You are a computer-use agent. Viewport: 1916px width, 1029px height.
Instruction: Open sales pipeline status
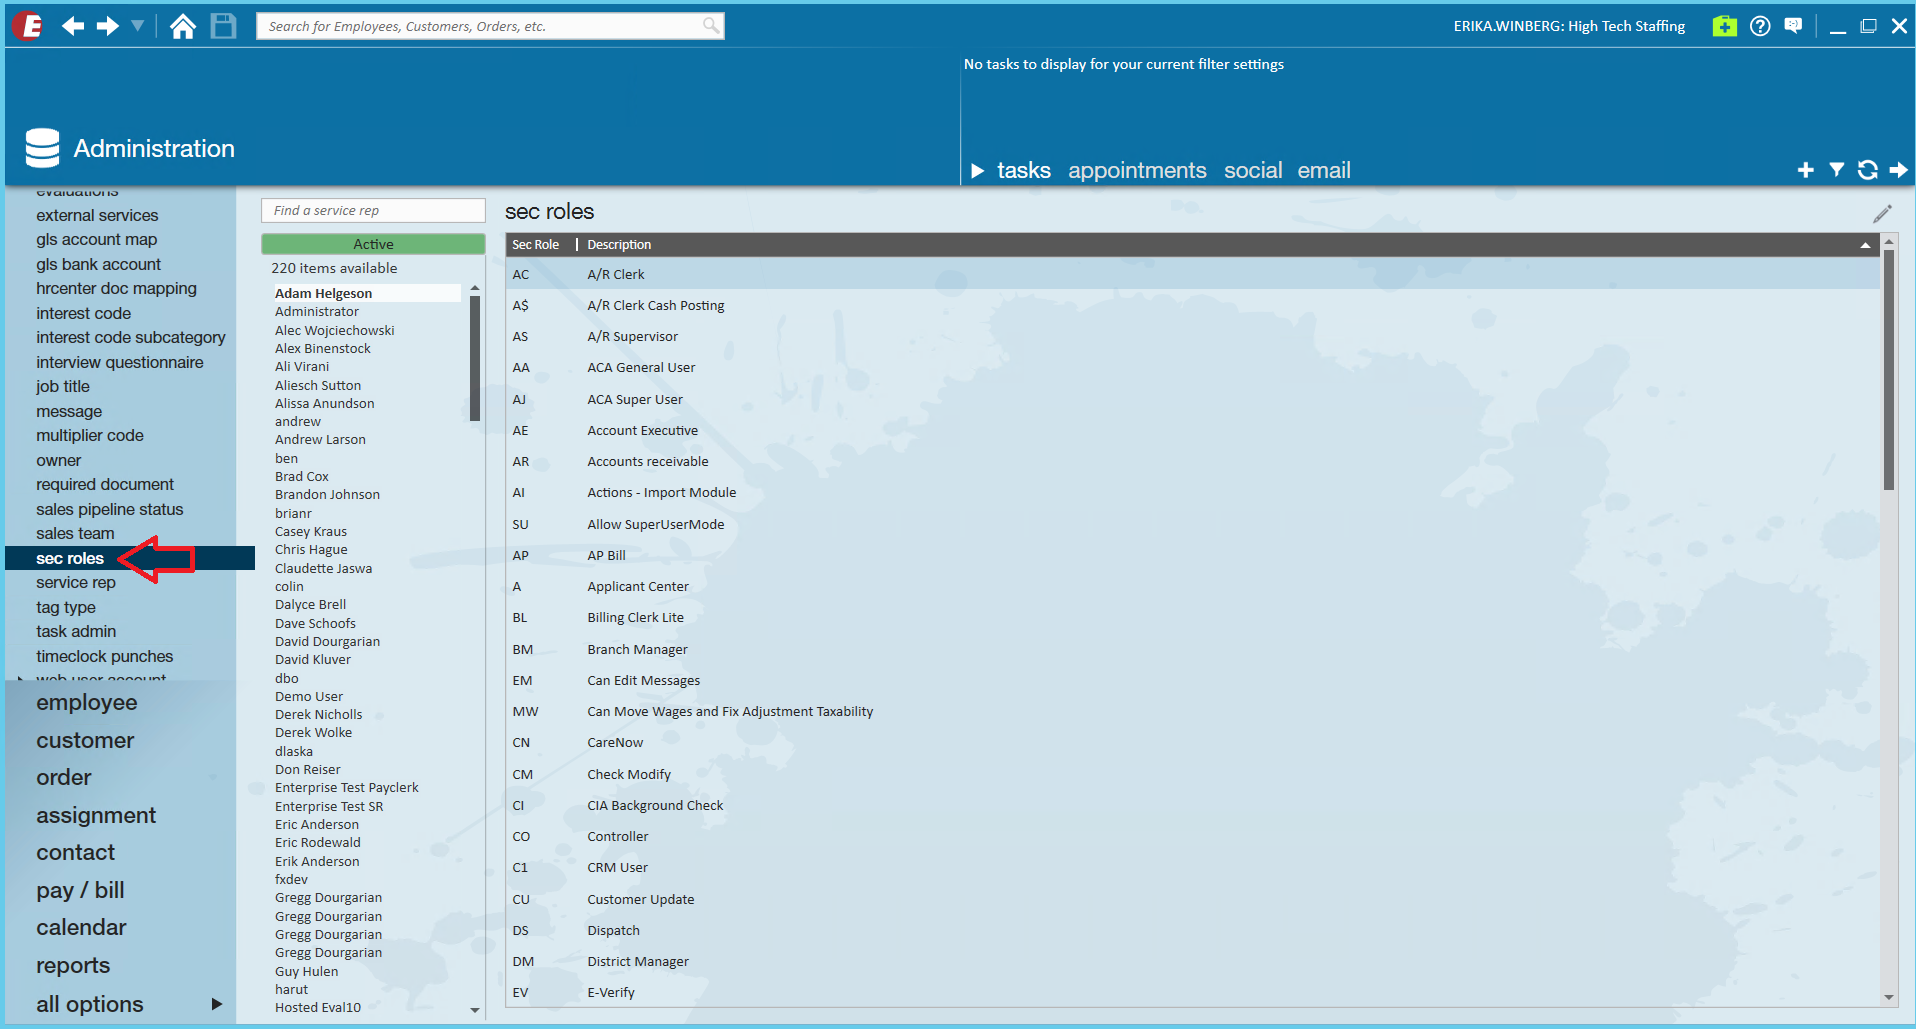pyautogui.click(x=110, y=509)
